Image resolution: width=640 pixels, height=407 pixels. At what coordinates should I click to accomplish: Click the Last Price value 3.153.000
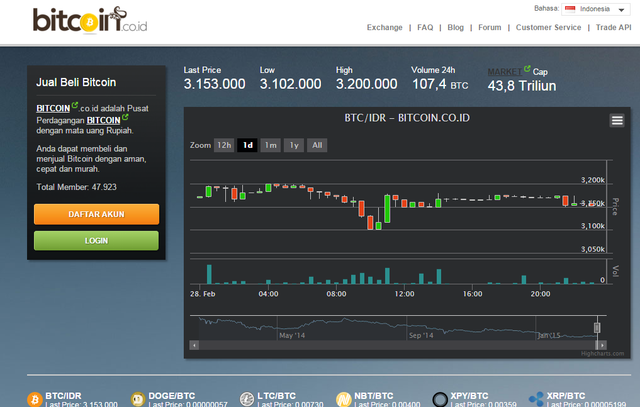pyautogui.click(x=214, y=84)
